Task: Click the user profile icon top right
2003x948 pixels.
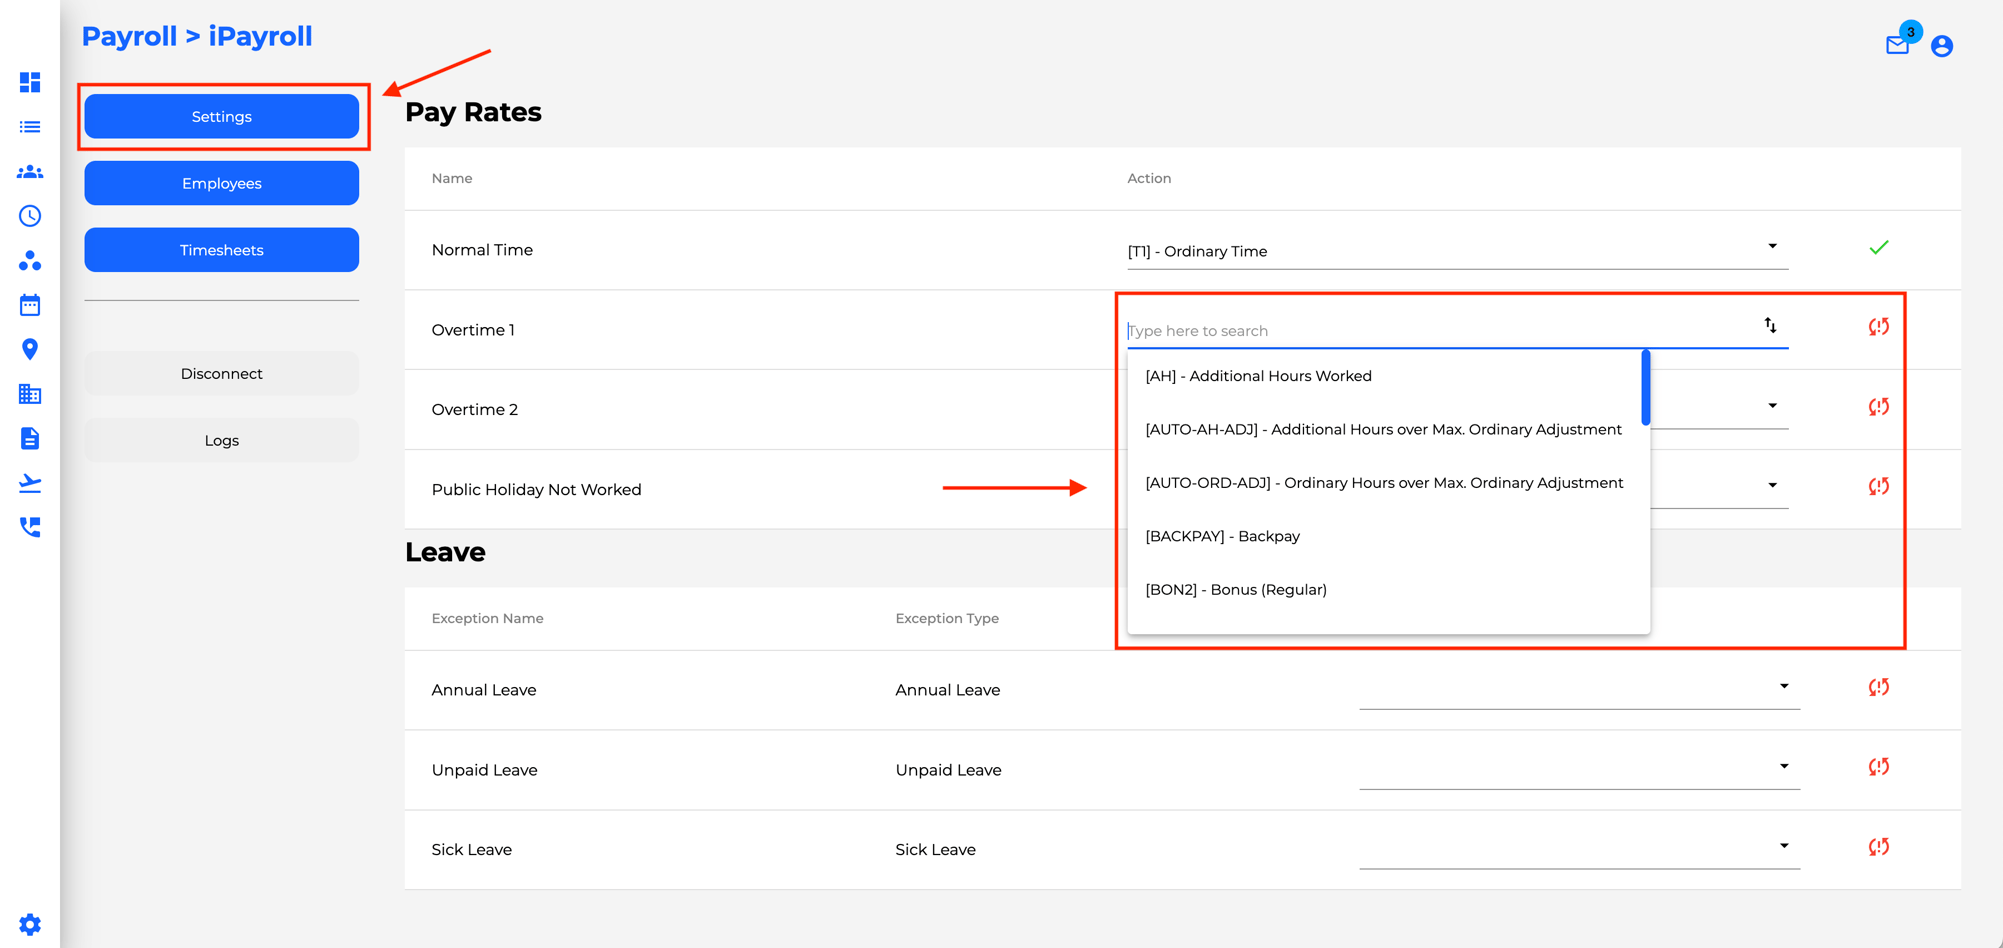Action: (1941, 45)
